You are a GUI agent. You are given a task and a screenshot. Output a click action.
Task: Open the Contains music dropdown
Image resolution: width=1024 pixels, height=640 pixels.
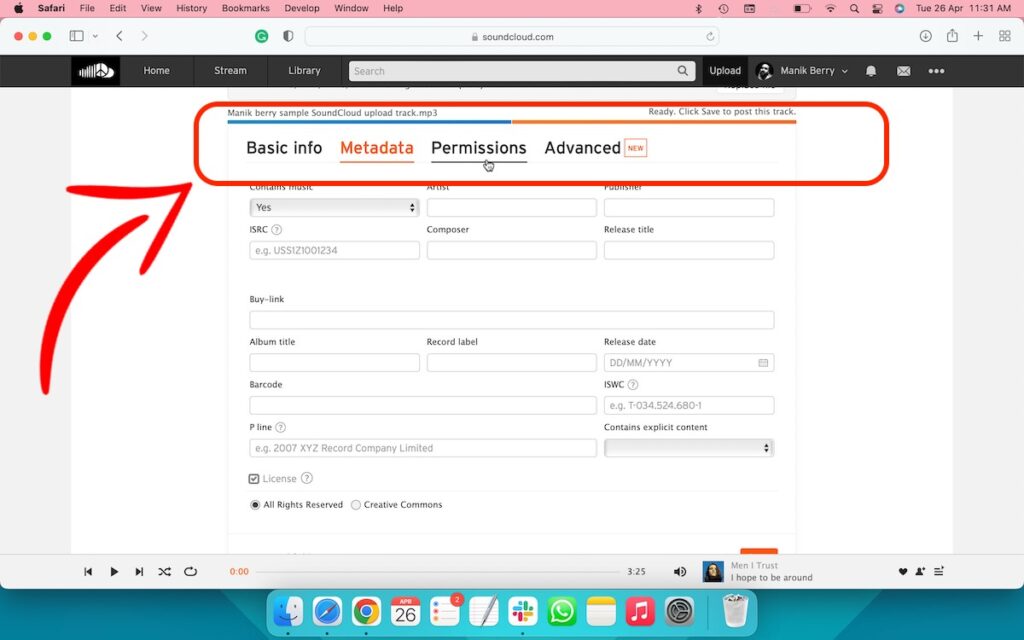333,207
